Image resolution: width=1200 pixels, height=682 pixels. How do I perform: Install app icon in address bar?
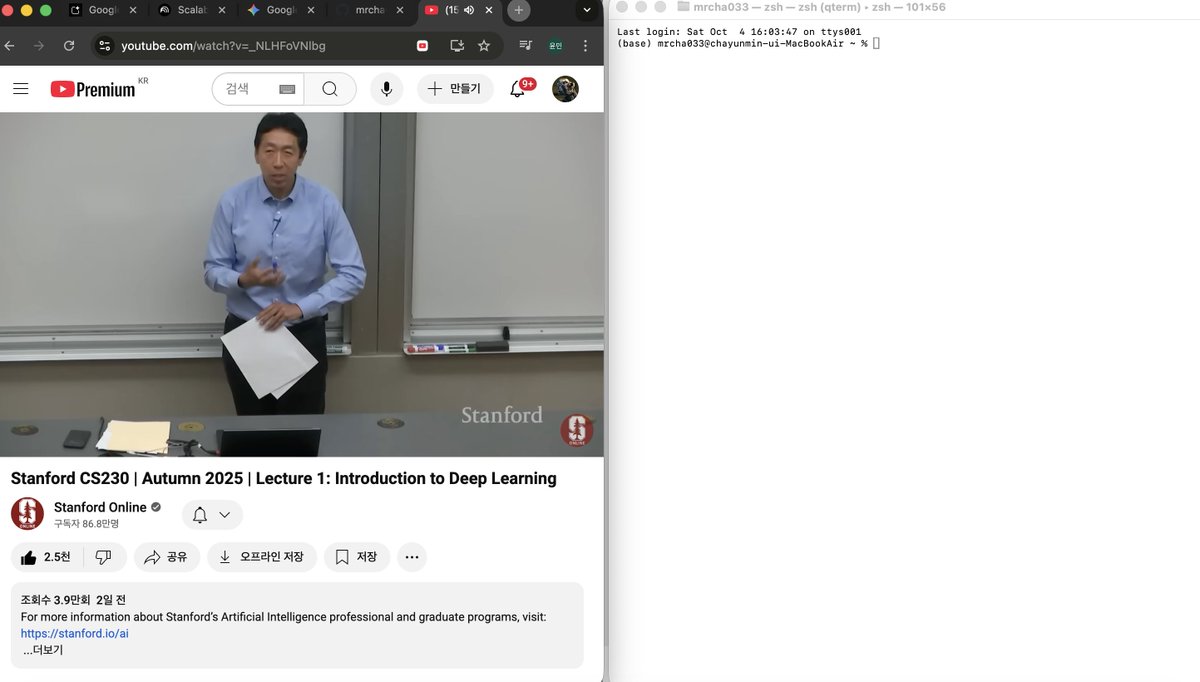[457, 46]
